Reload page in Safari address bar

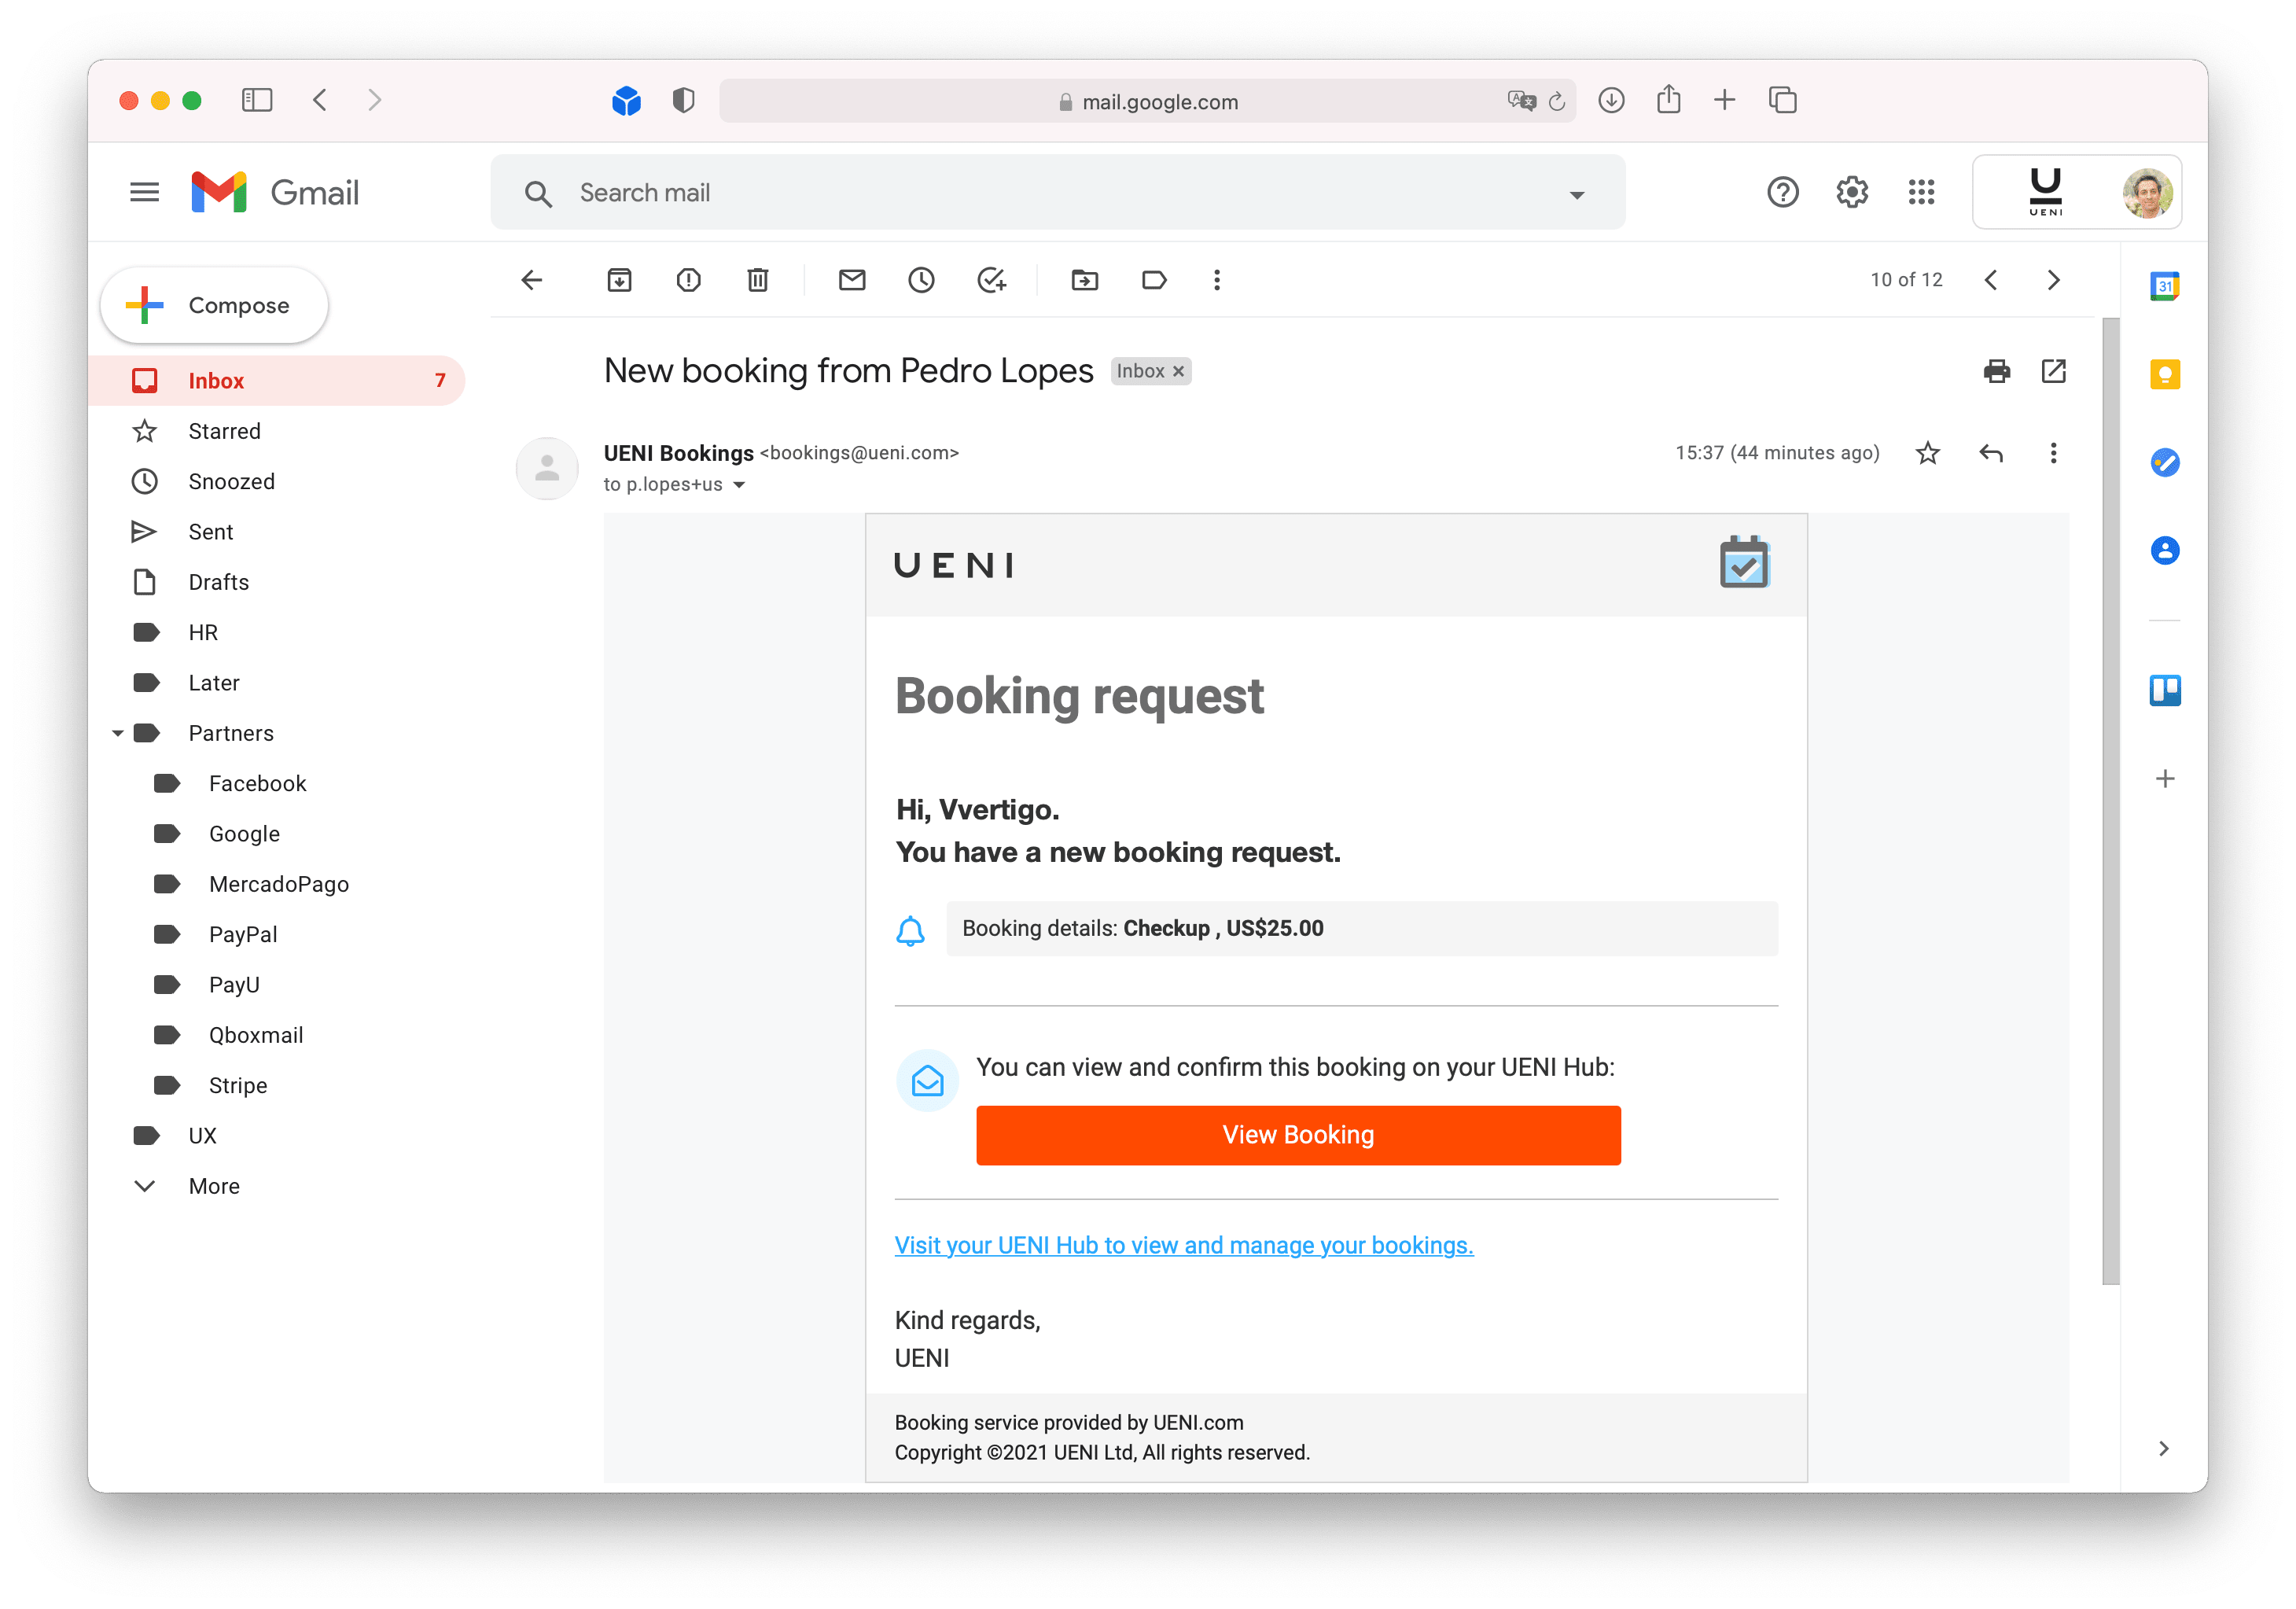point(1557,101)
